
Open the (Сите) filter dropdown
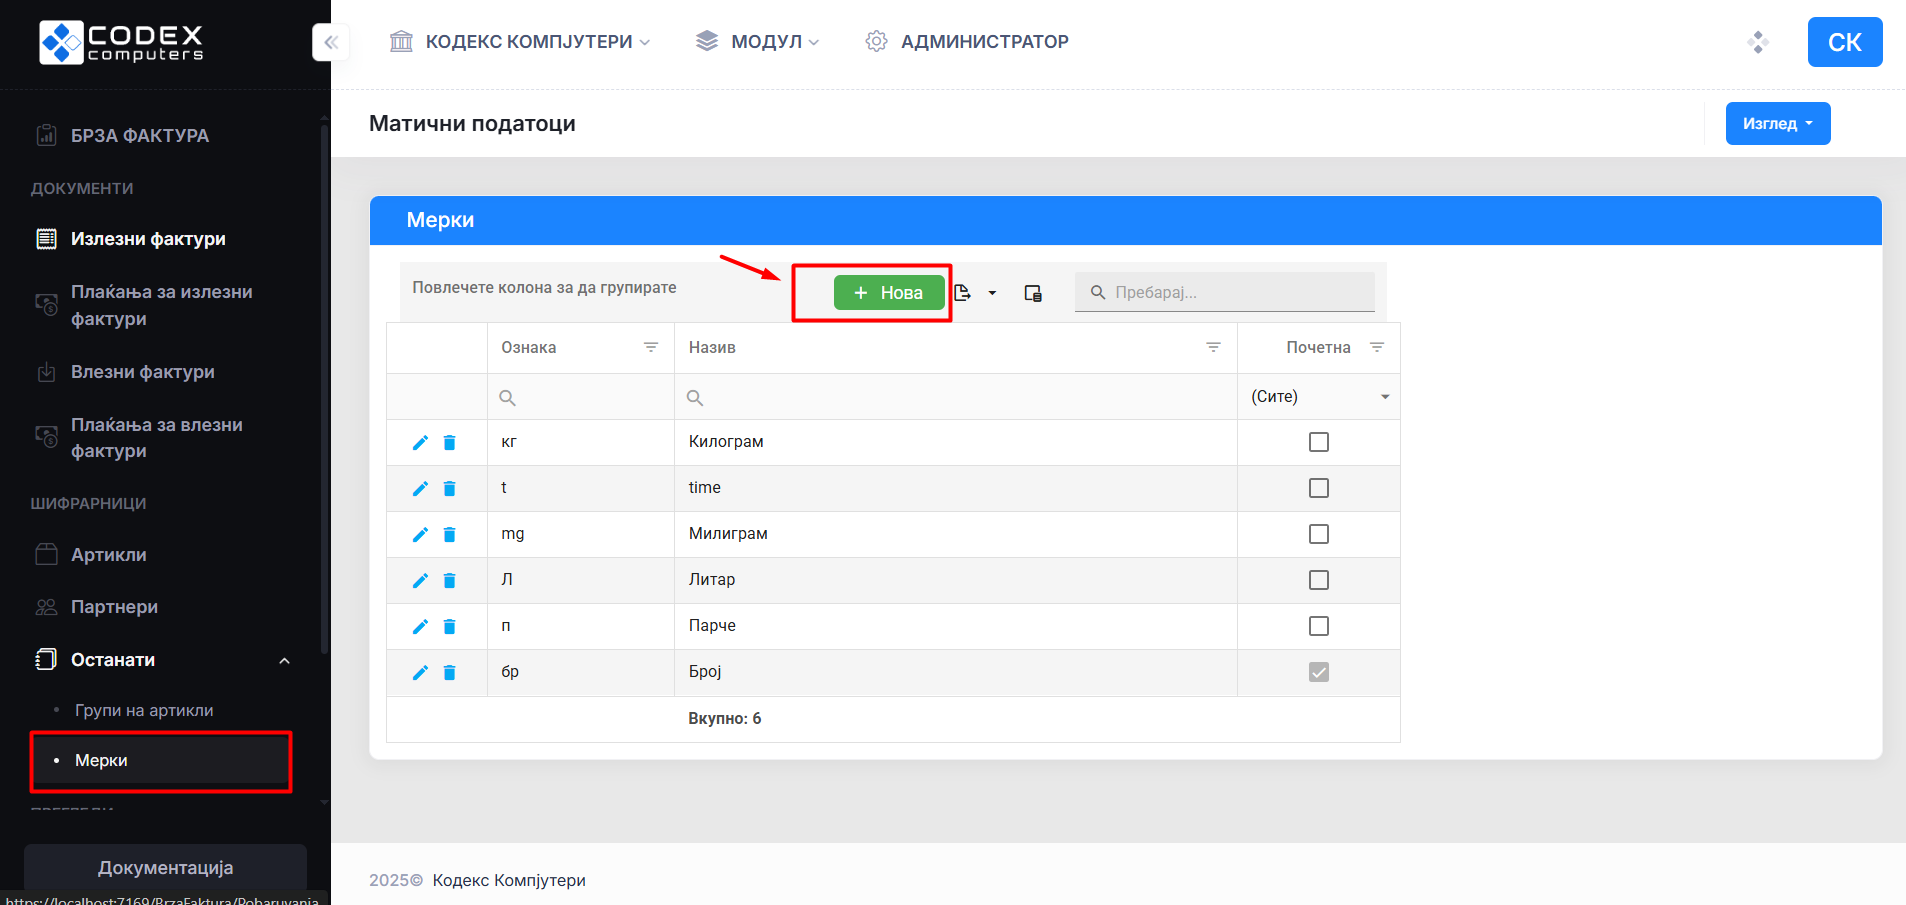(1384, 397)
